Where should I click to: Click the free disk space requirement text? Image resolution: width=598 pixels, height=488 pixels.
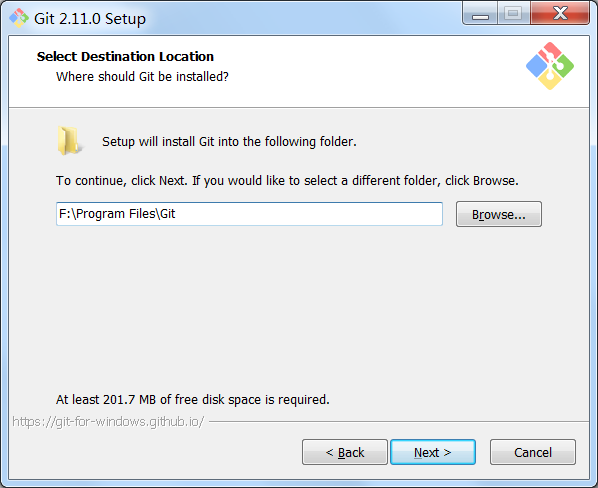coord(193,400)
